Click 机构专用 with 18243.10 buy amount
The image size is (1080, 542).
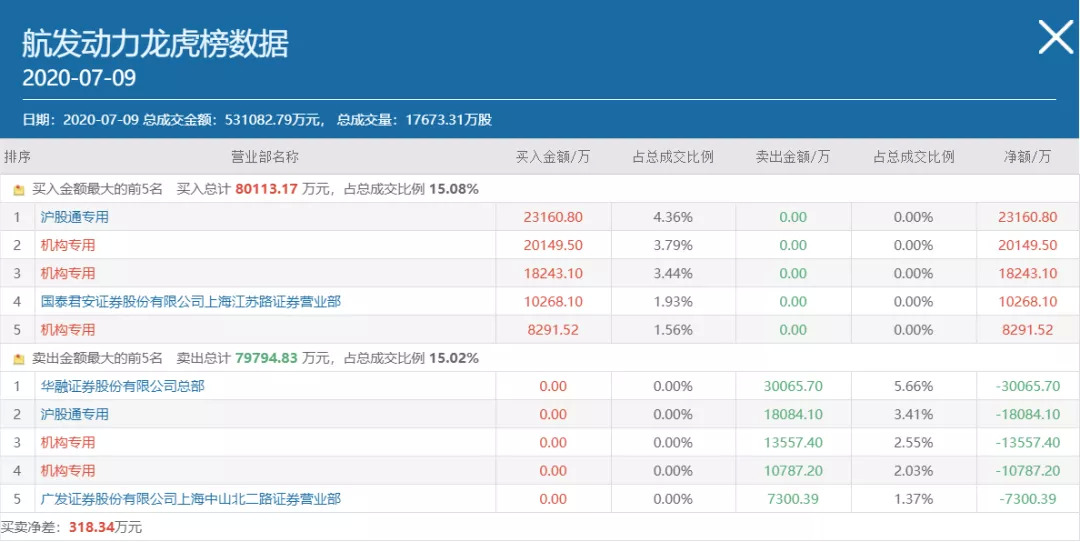[68, 273]
